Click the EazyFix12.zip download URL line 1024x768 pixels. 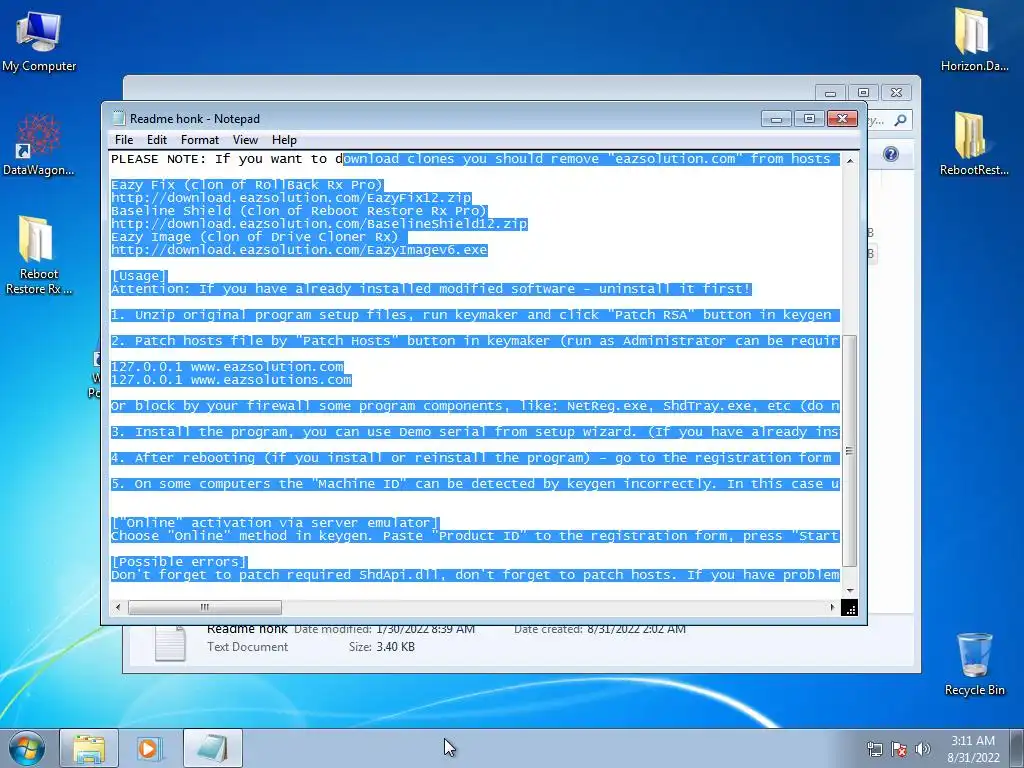point(291,198)
